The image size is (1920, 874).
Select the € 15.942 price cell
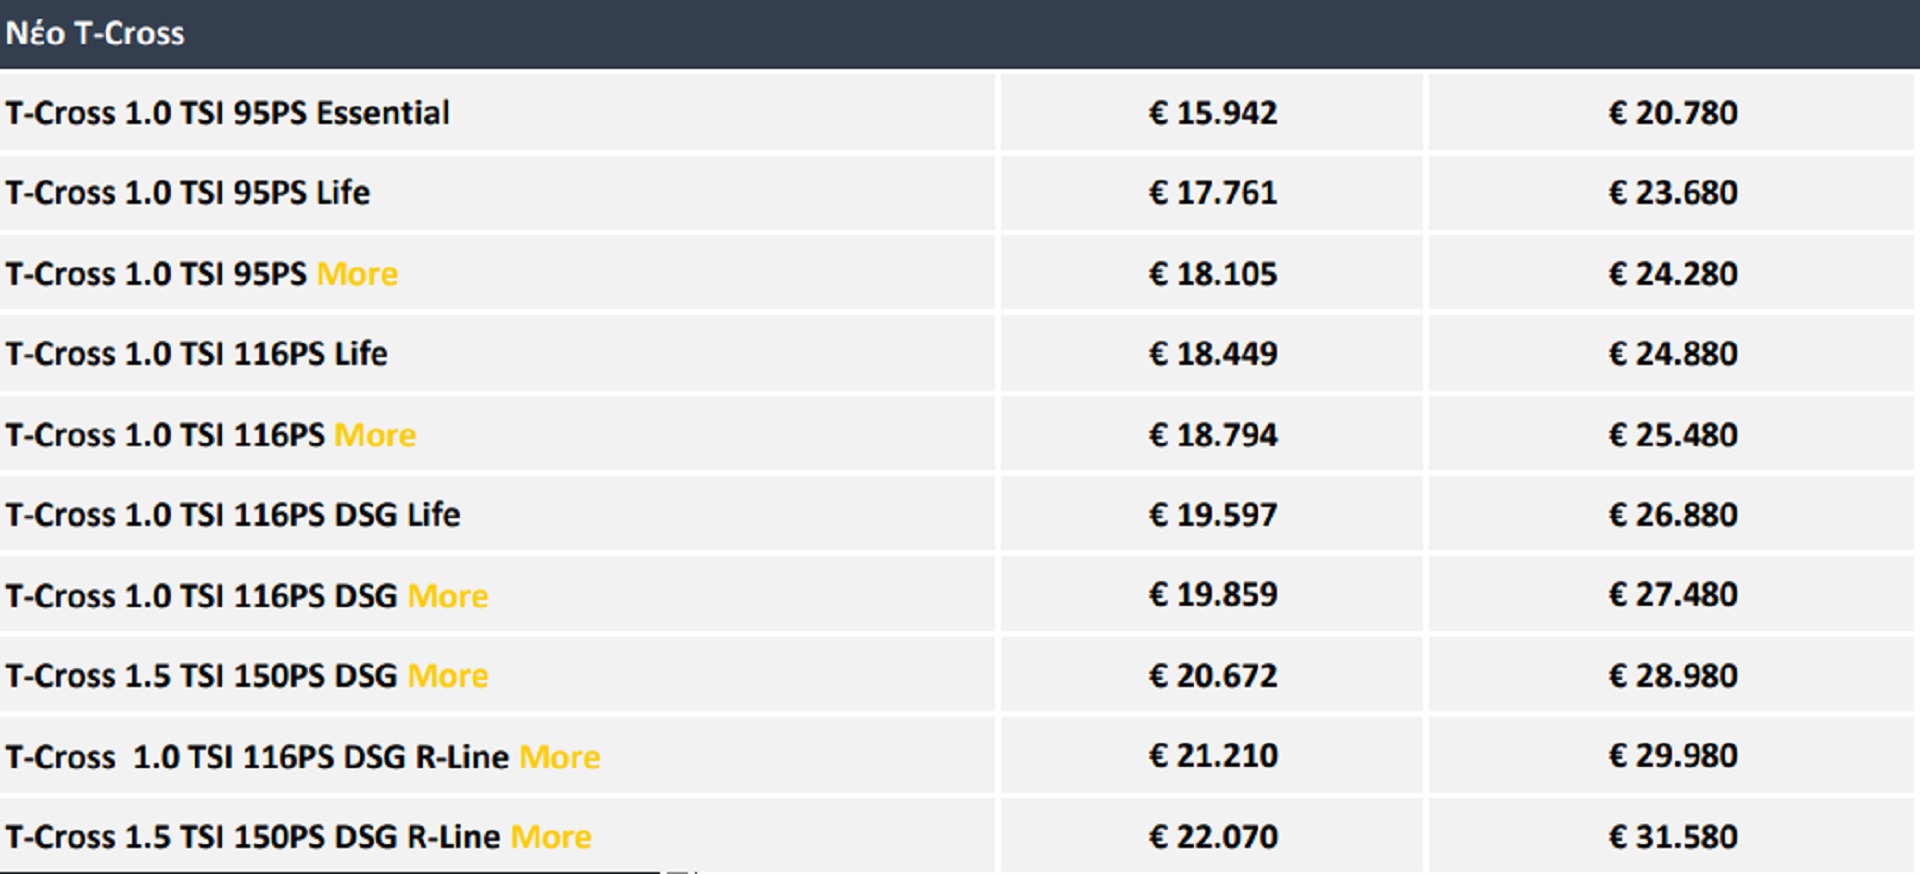point(1212,113)
